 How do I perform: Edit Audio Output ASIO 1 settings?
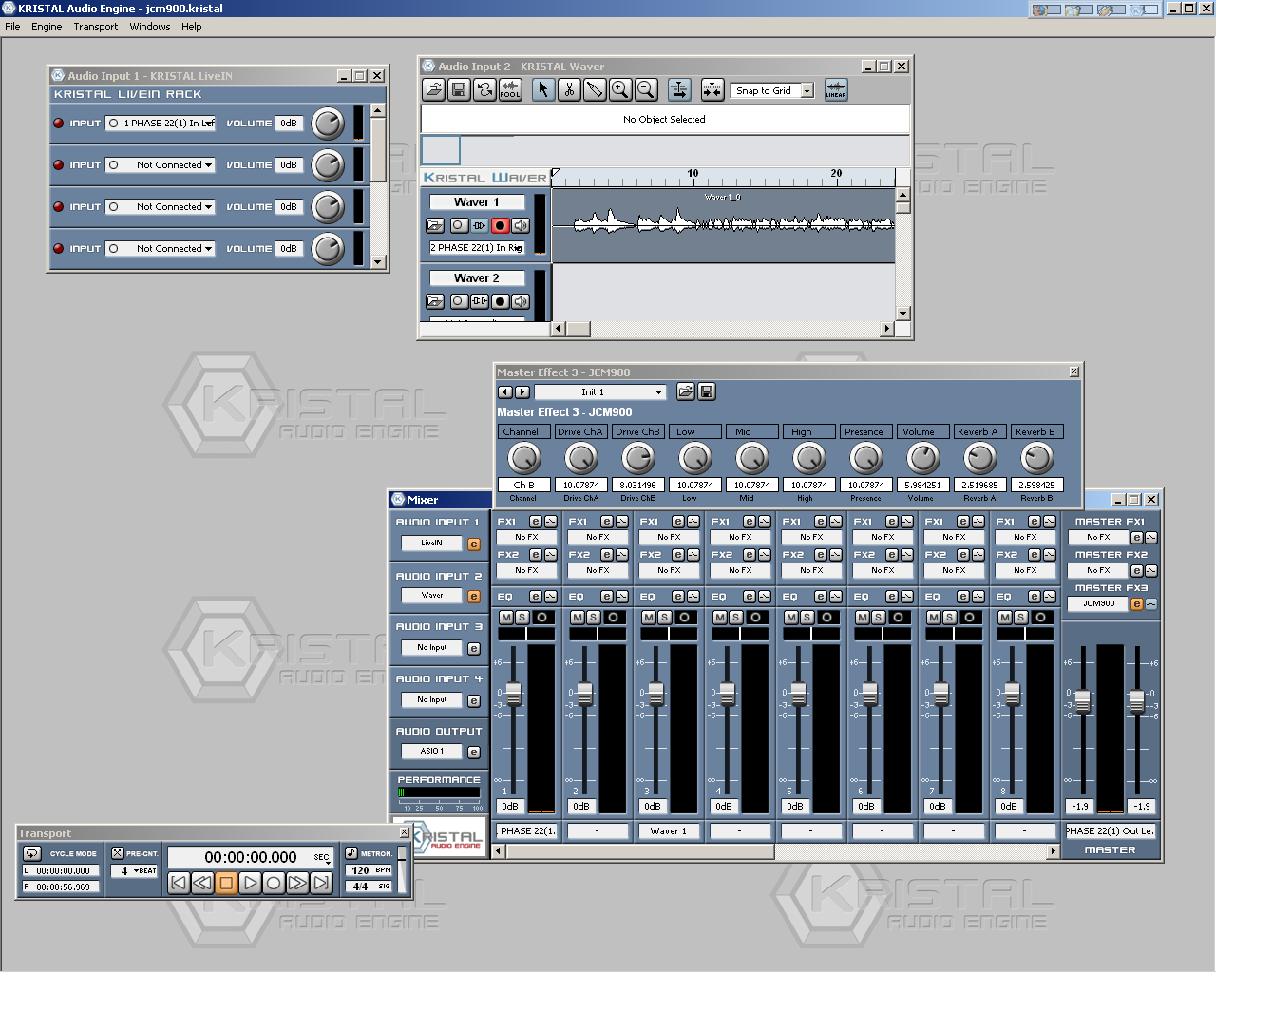(474, 752)
